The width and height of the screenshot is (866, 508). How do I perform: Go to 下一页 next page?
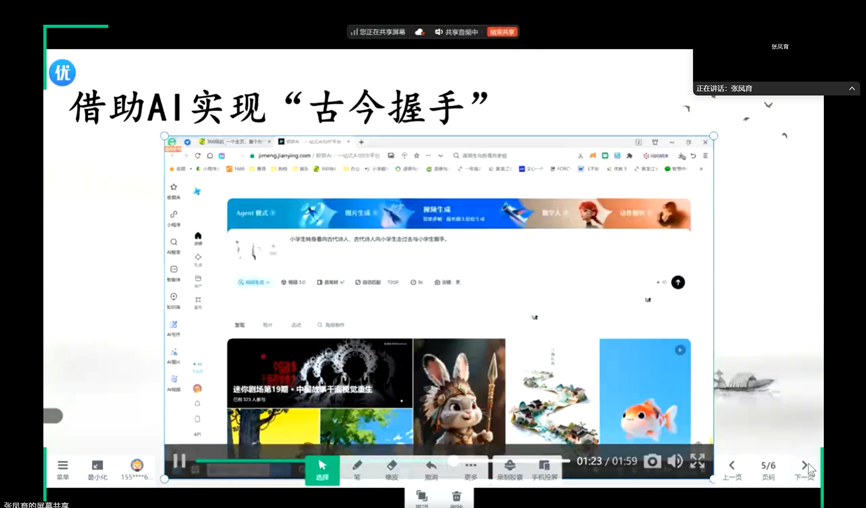(x=804, y=468)
